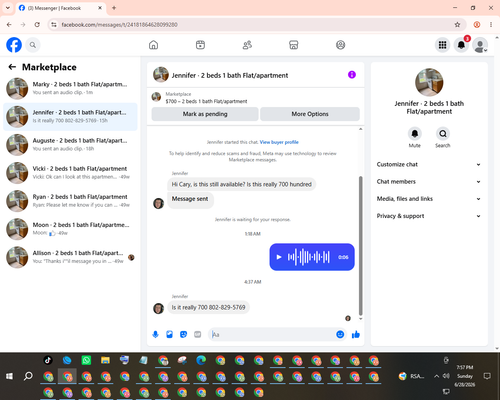This screenshot has width=500, height=400.
Task: Open the Facebook search magnifier
Action: (33, 45)
